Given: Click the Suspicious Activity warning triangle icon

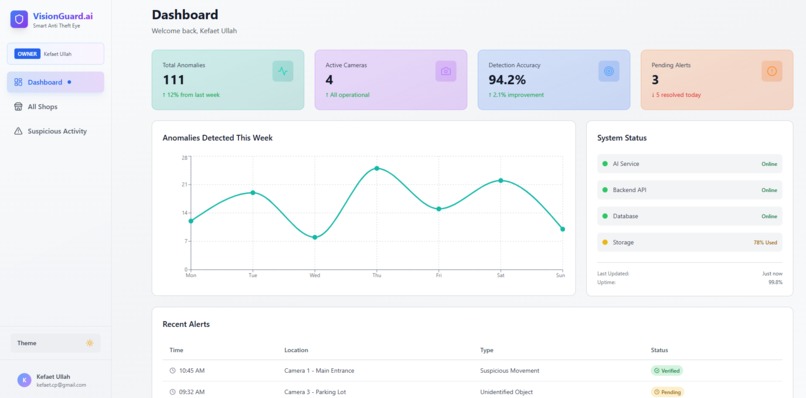Looking at the screenshot, I should pos(19,131).
